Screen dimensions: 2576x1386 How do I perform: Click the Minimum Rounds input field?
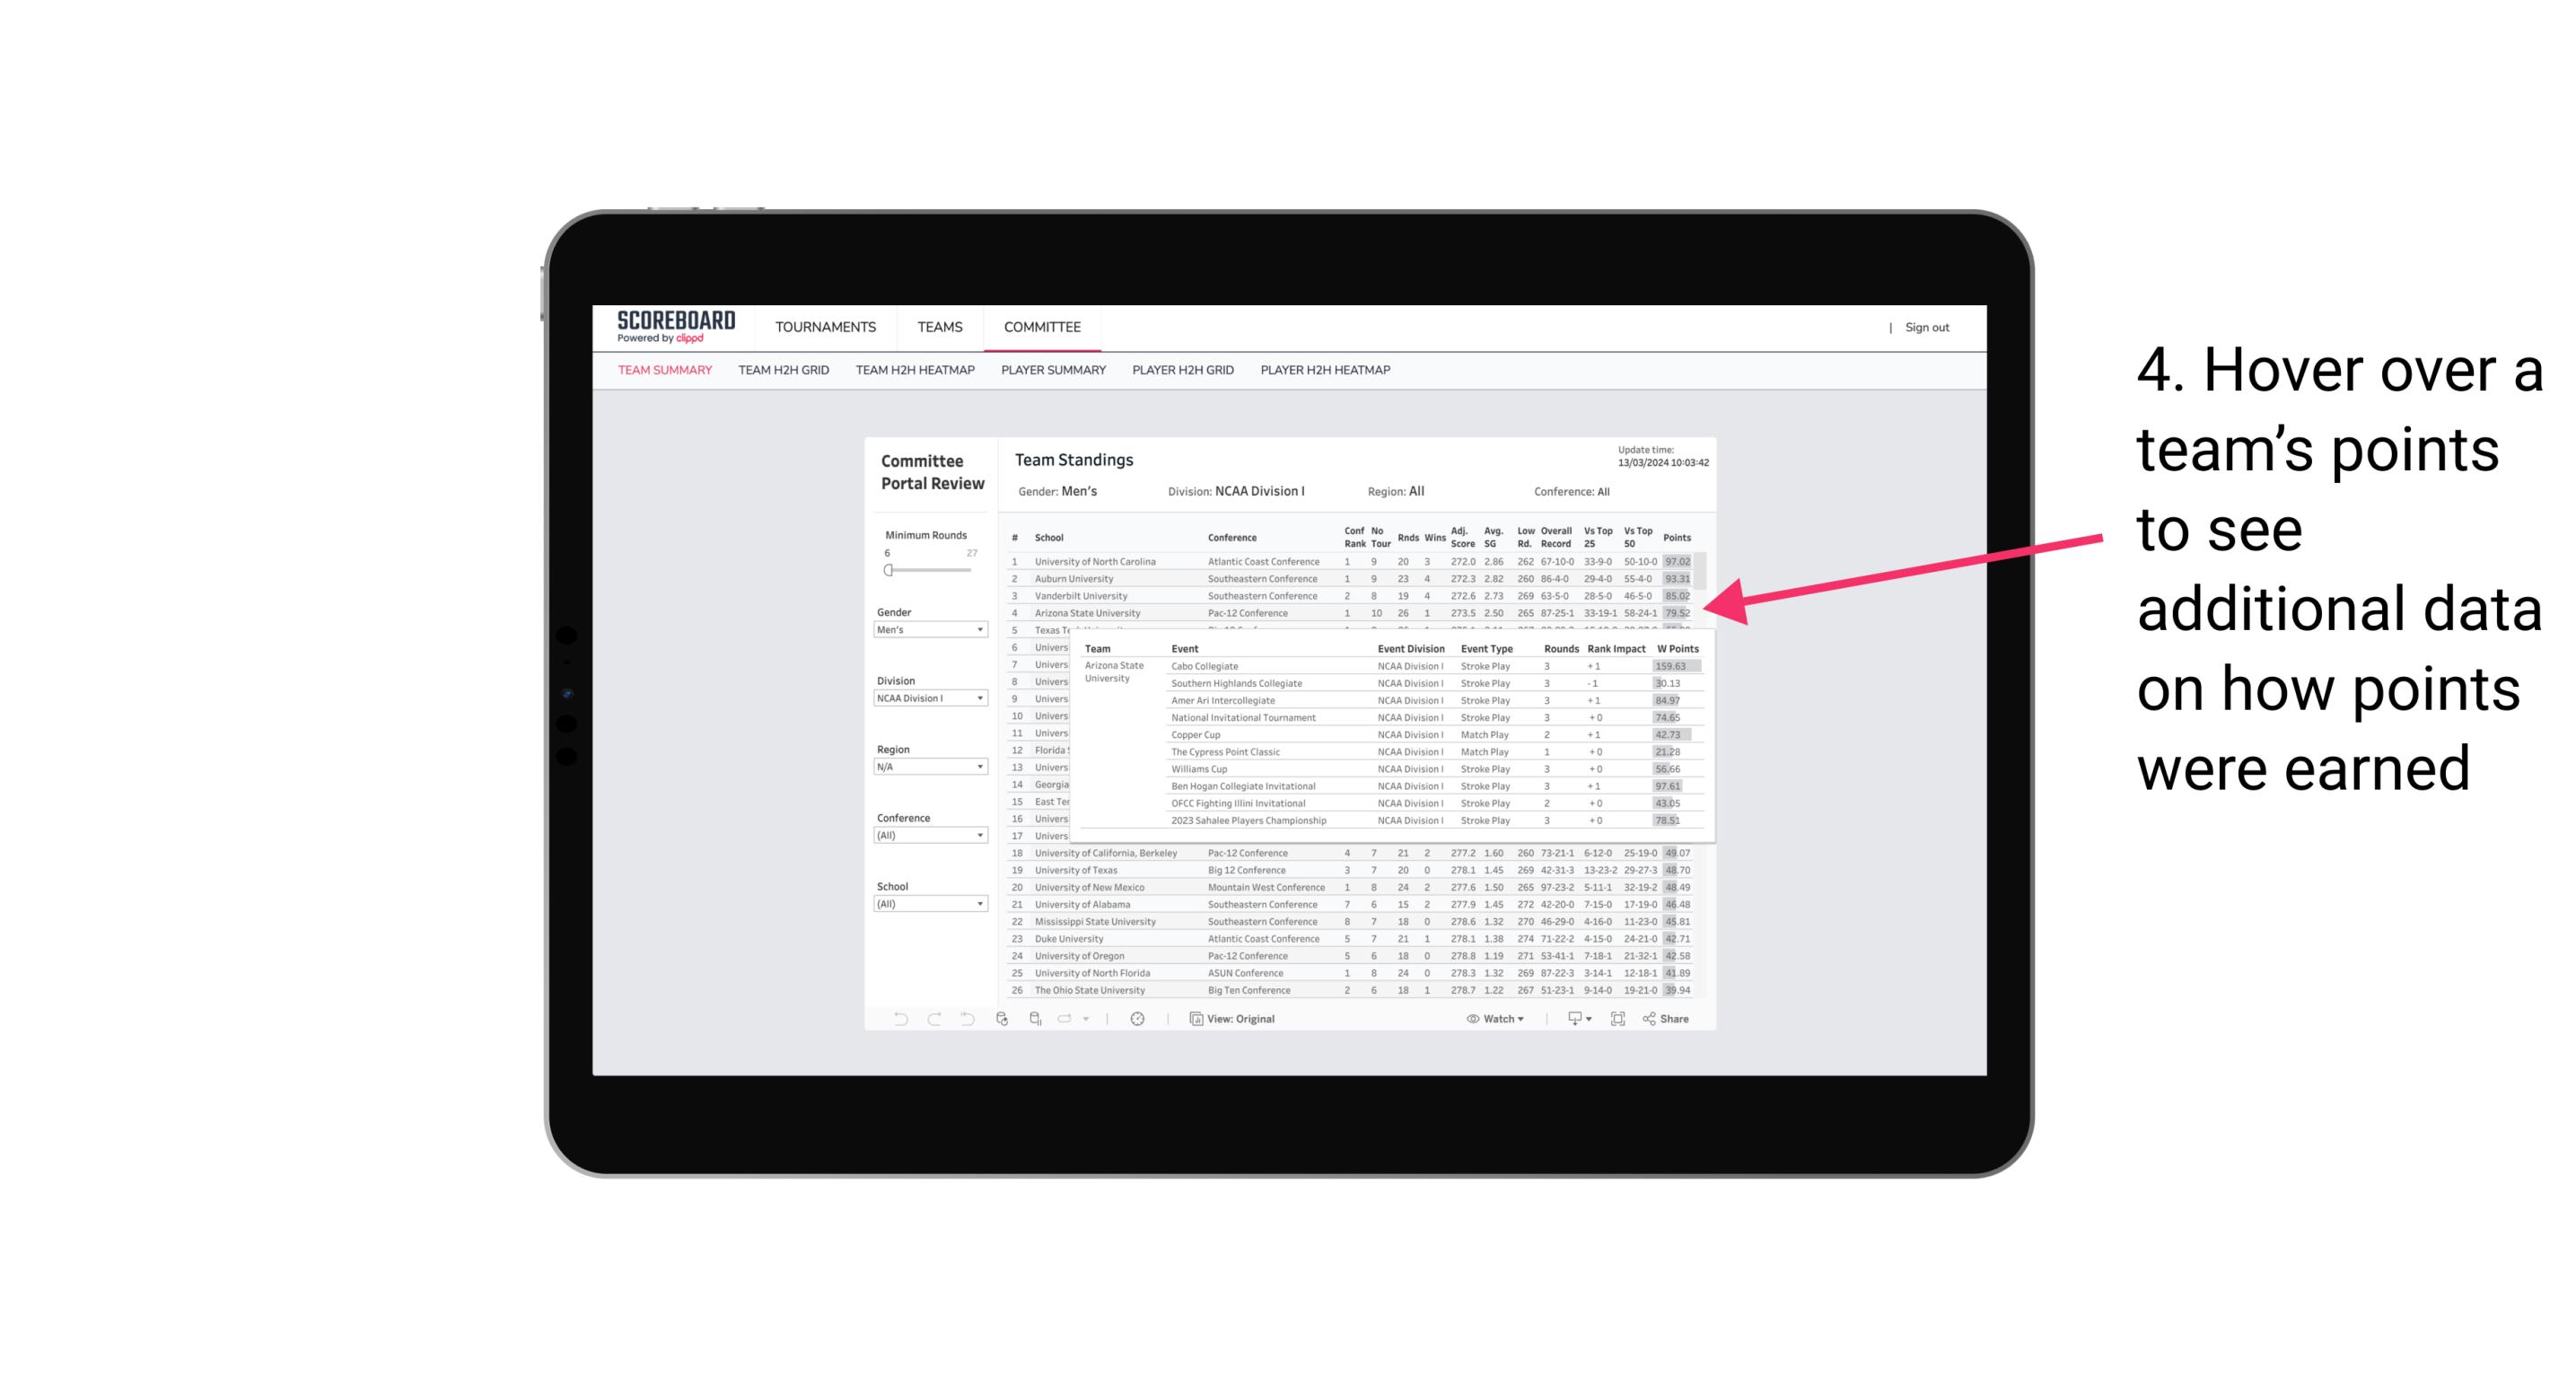click(x=887, y=551)
